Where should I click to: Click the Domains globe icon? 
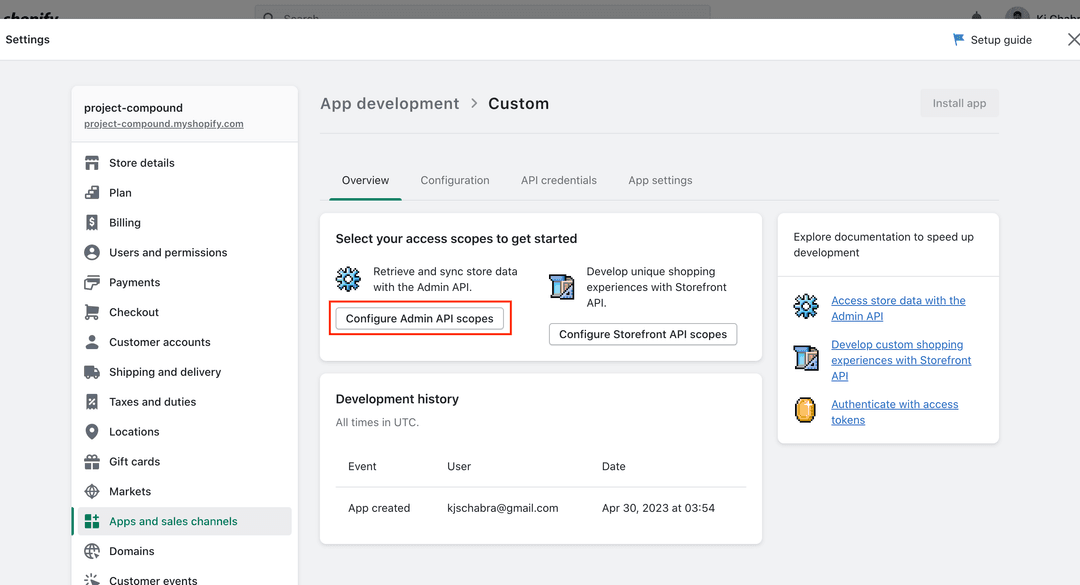point(92,551)
